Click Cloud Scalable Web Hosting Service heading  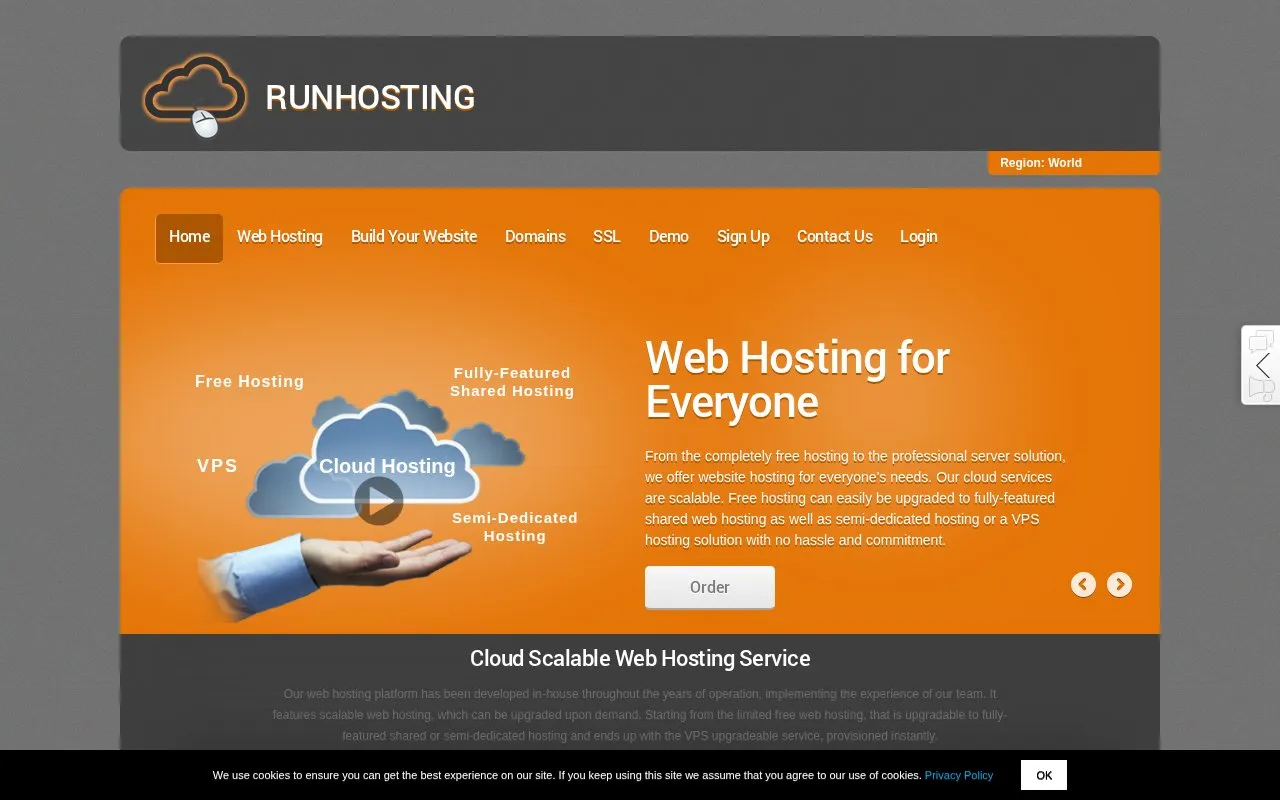640,658
